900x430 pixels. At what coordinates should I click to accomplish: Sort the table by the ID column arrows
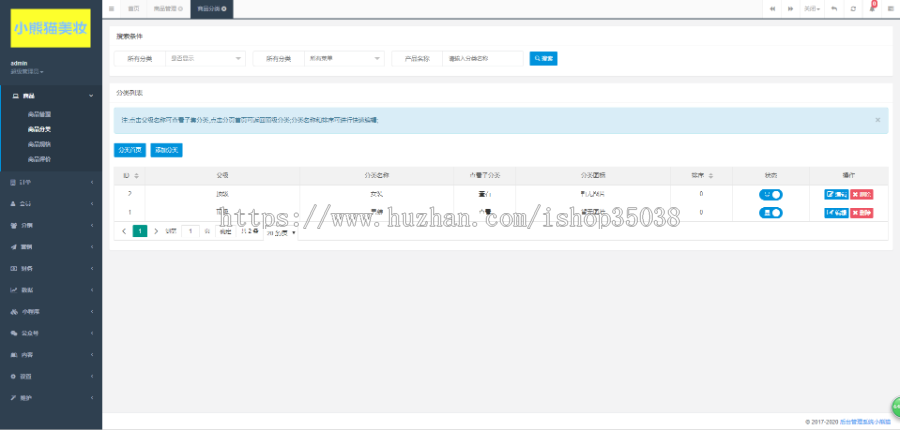pos(137,175)
